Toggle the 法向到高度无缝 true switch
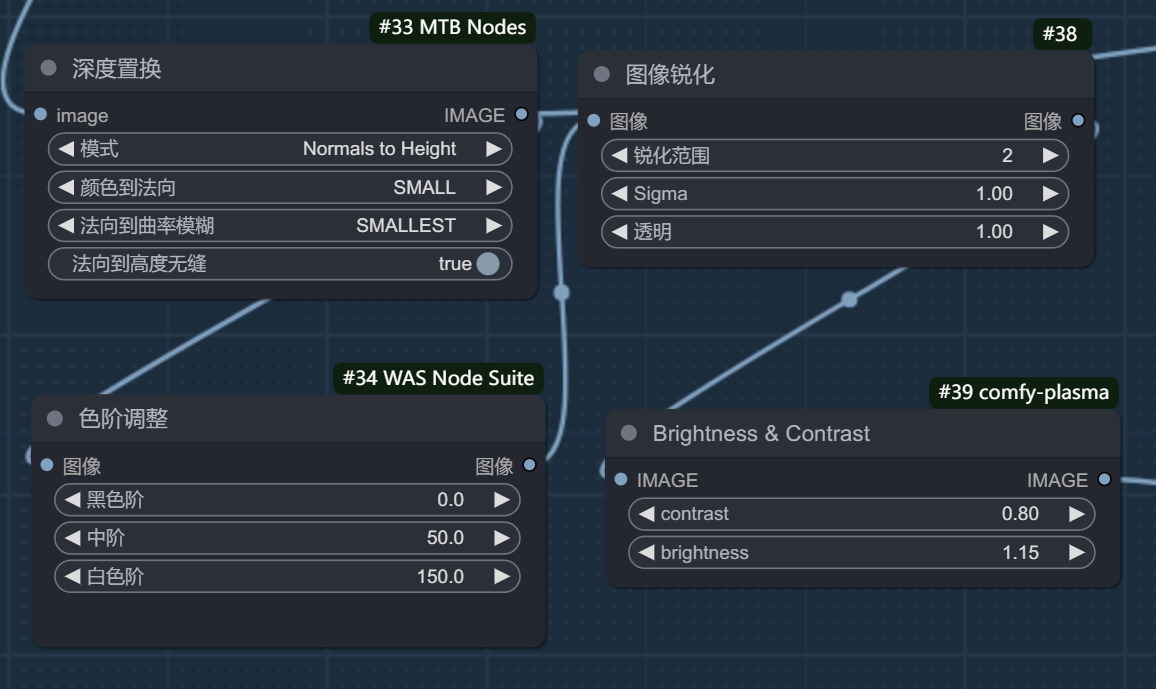Image resolution: width=1156 pixels, height=689 pixels. [488, 264]
